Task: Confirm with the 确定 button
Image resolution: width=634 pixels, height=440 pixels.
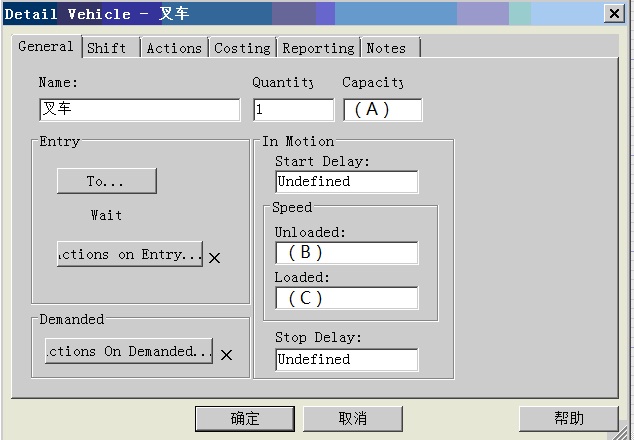Action: pos(245,418)
